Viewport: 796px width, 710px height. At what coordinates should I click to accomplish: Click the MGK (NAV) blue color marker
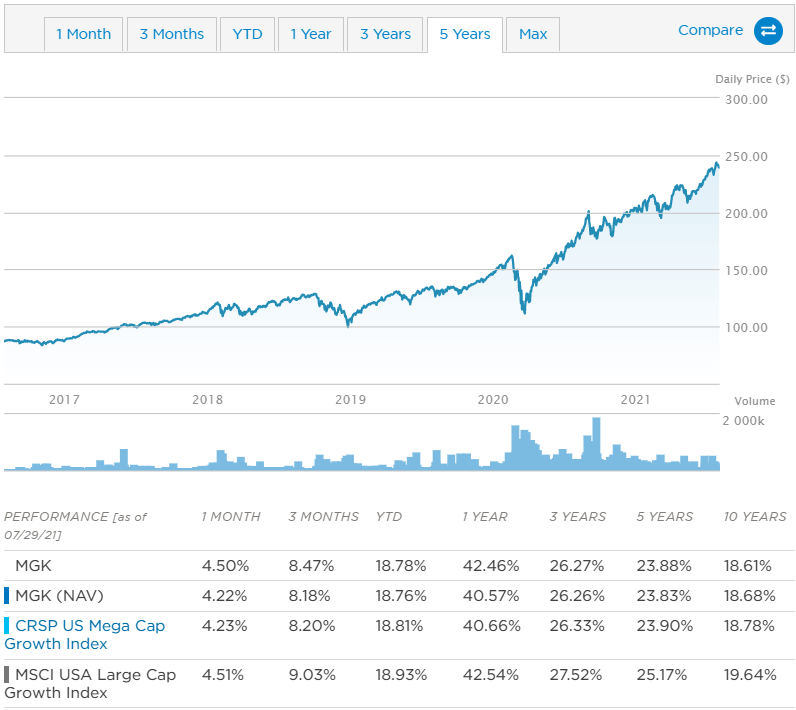coord(7,595)
